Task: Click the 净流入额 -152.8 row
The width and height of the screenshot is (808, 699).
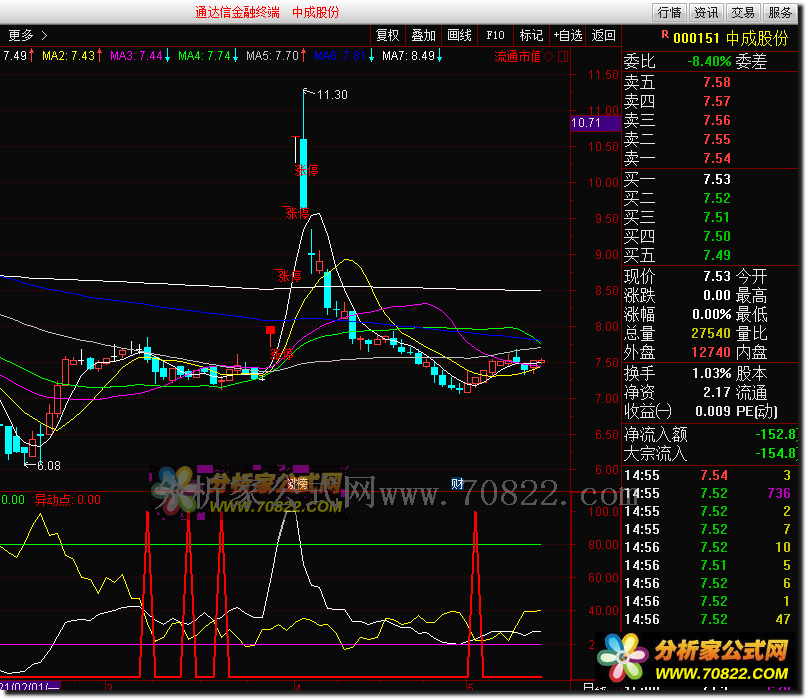Action: (x=711, y=435)
